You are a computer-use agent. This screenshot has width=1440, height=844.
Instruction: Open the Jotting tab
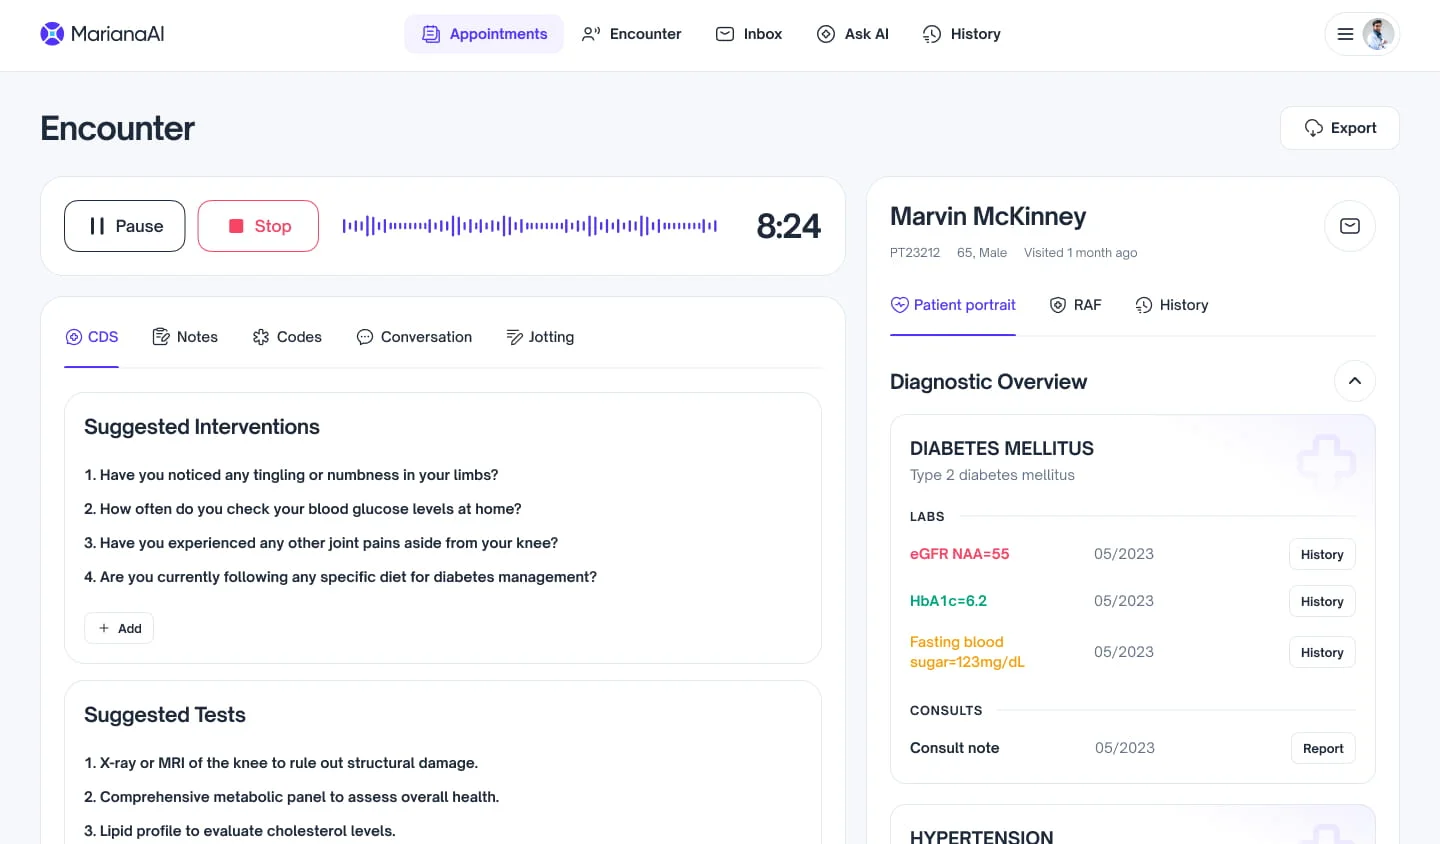pyautogui.click(x=540, y=337)
